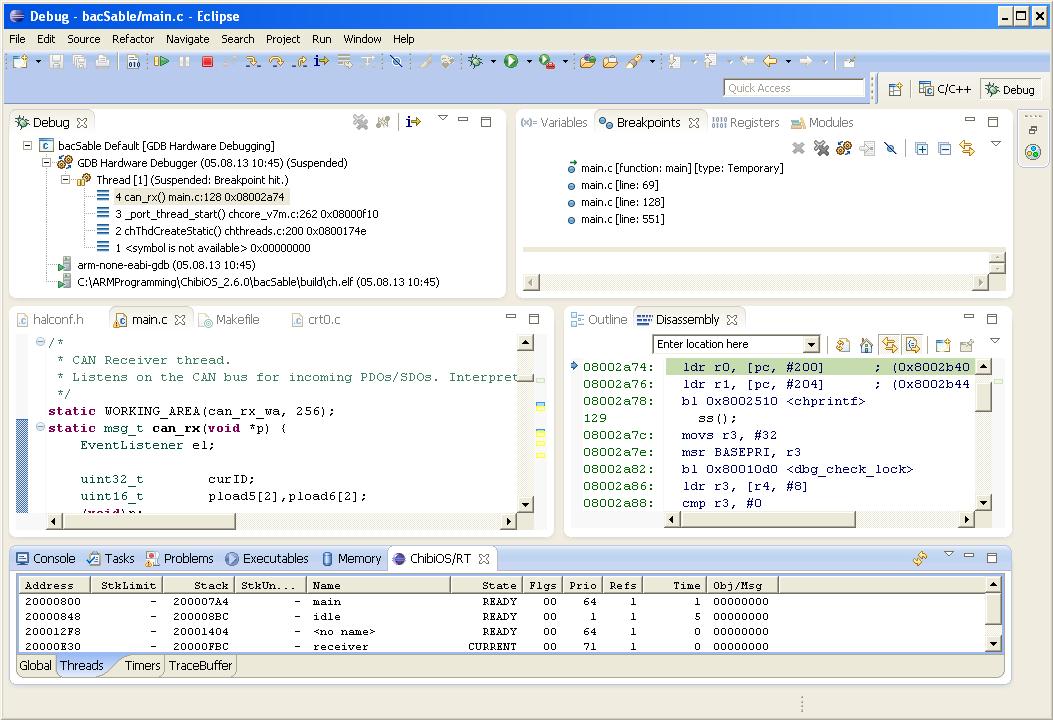The height and width of the screenshot is (720, 1053).
Task: Toggle Show Source in Disassembly view
Action: point(912,345)
